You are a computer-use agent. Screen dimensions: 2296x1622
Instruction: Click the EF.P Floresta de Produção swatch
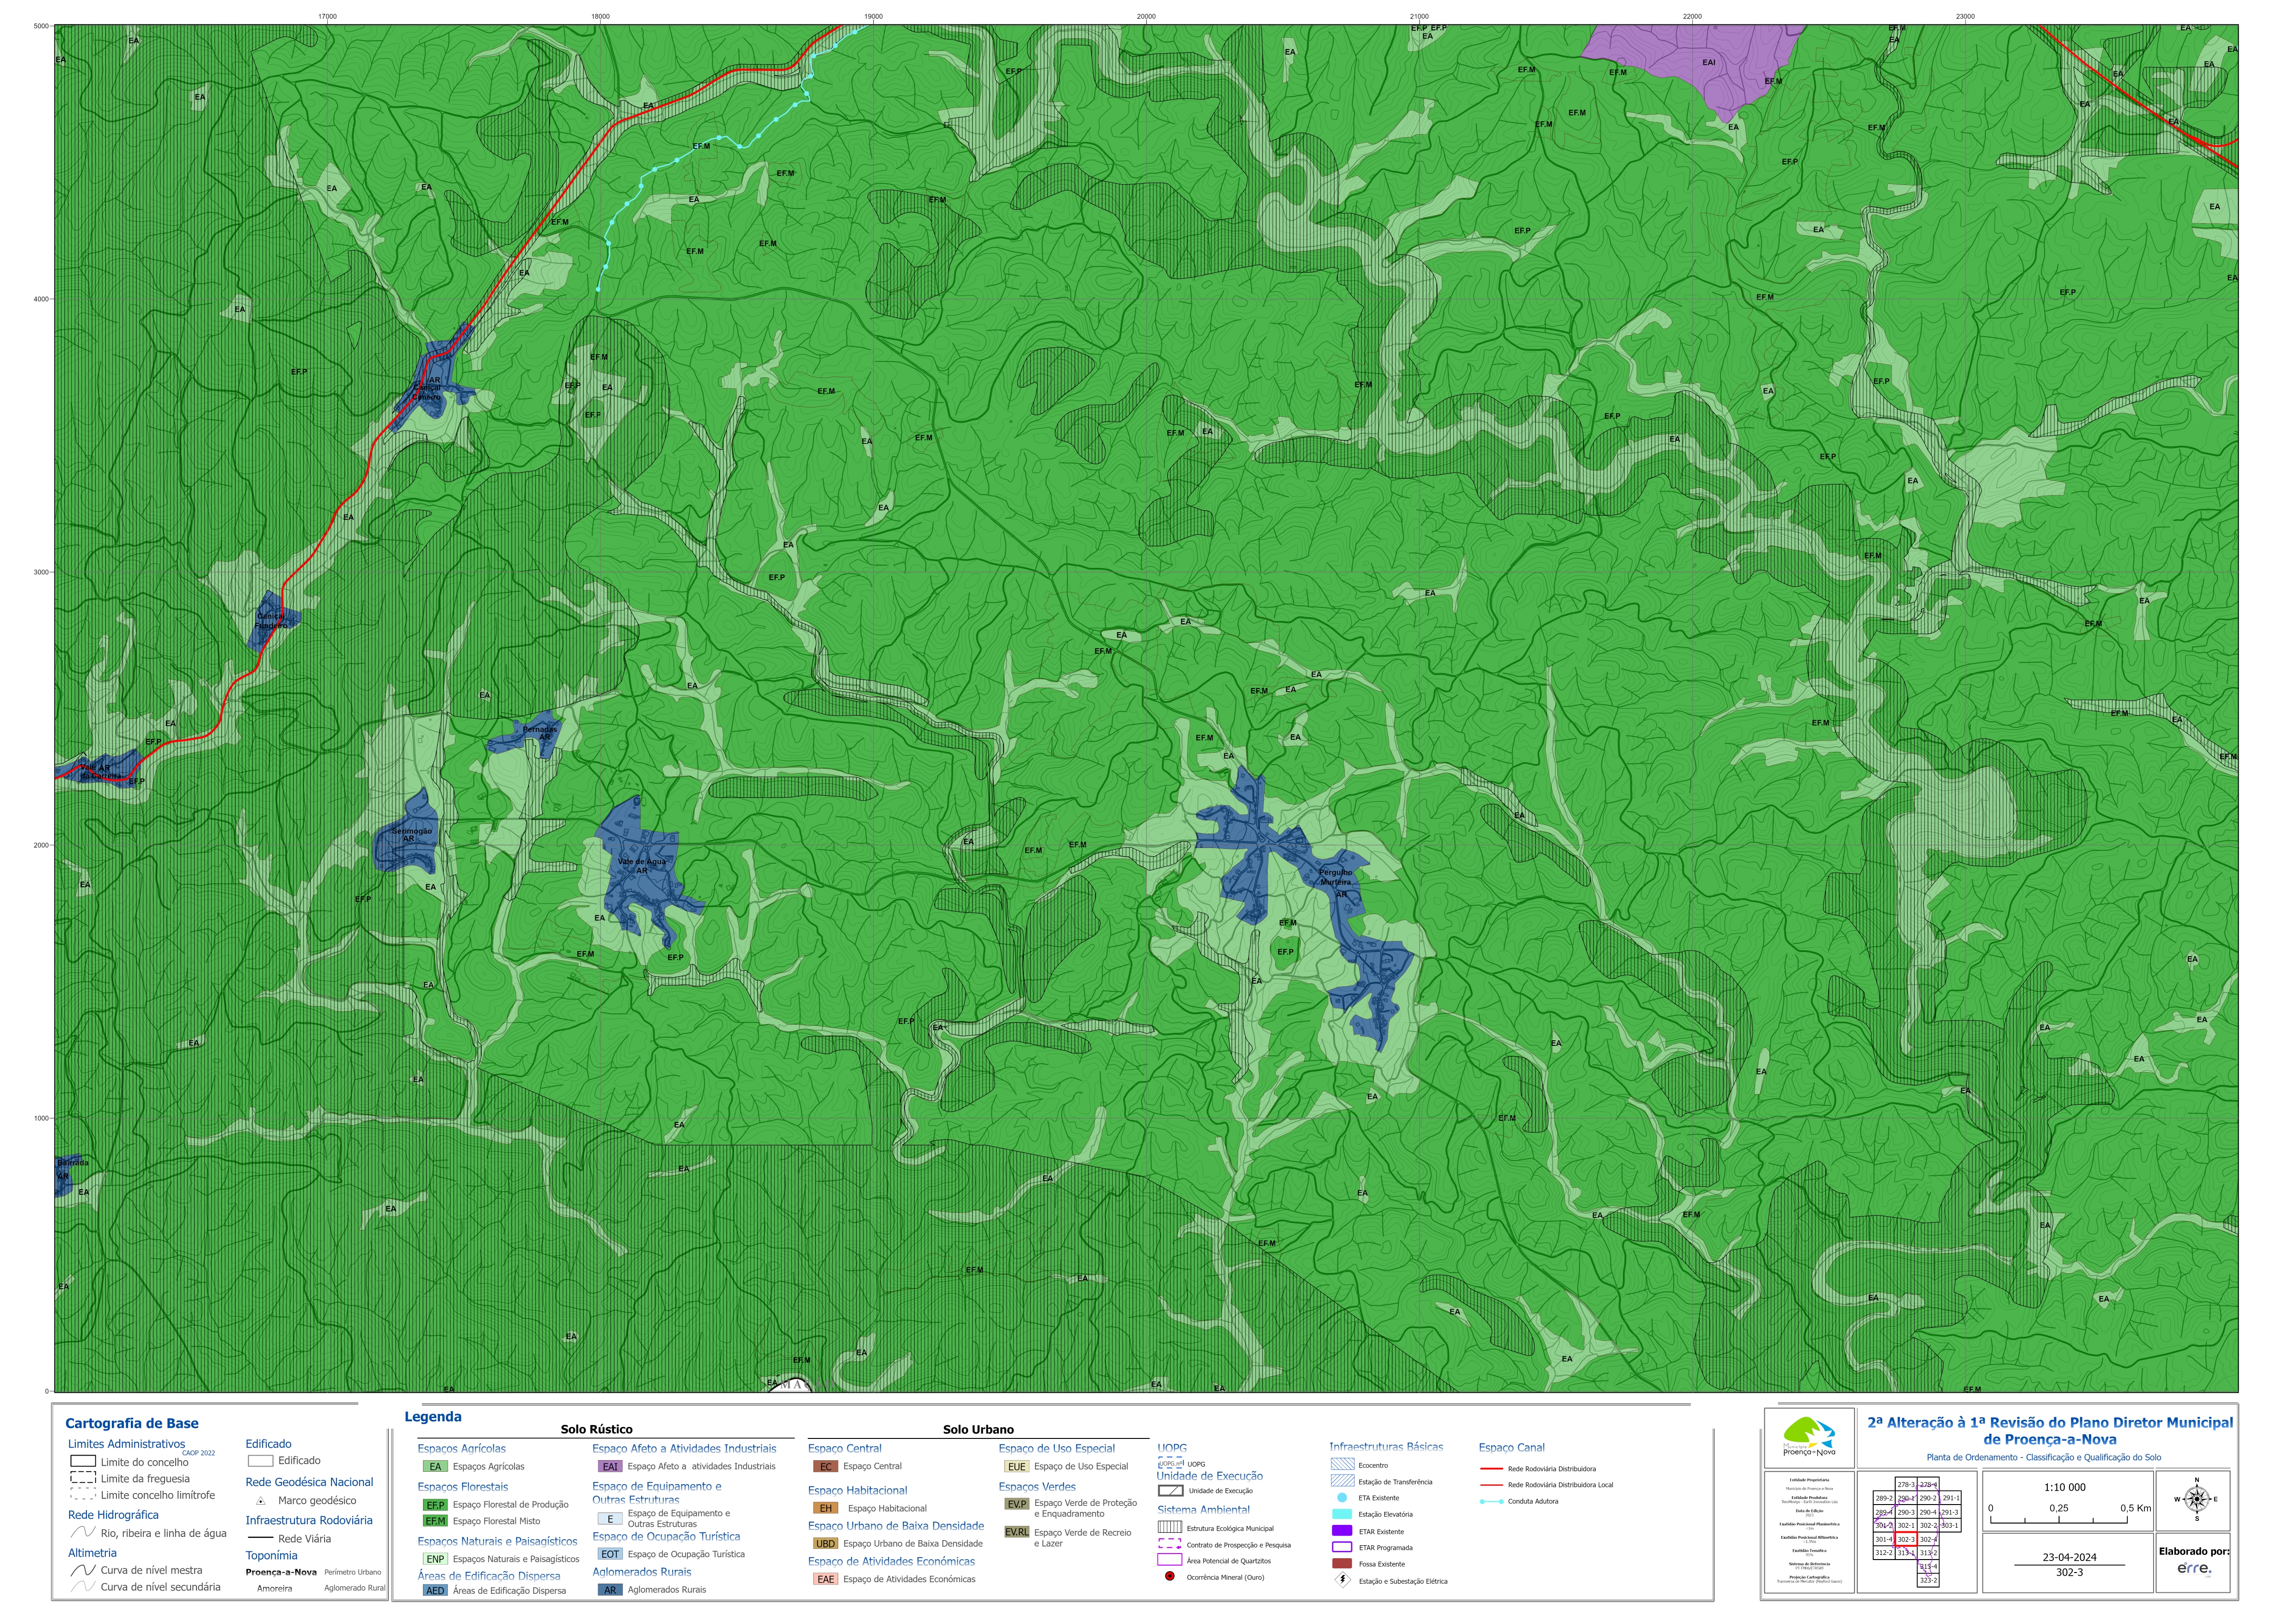[435, 1505]
